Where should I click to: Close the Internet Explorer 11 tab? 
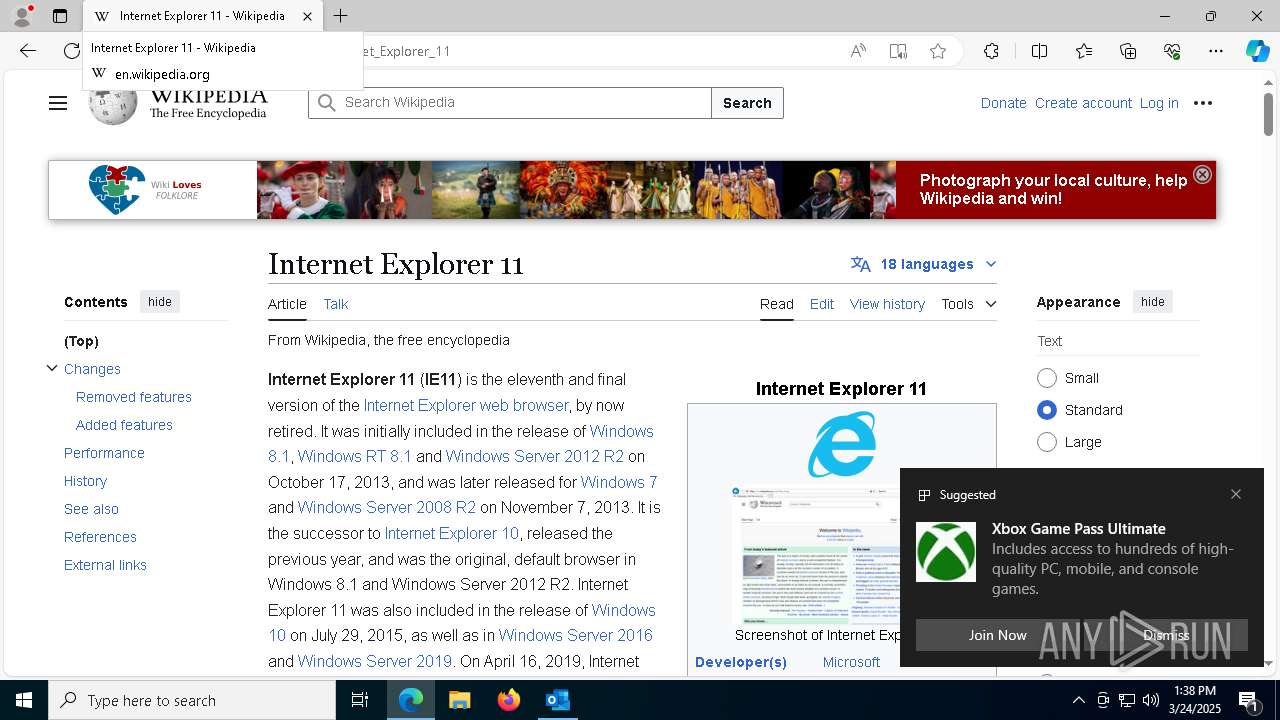pos(307,16)
